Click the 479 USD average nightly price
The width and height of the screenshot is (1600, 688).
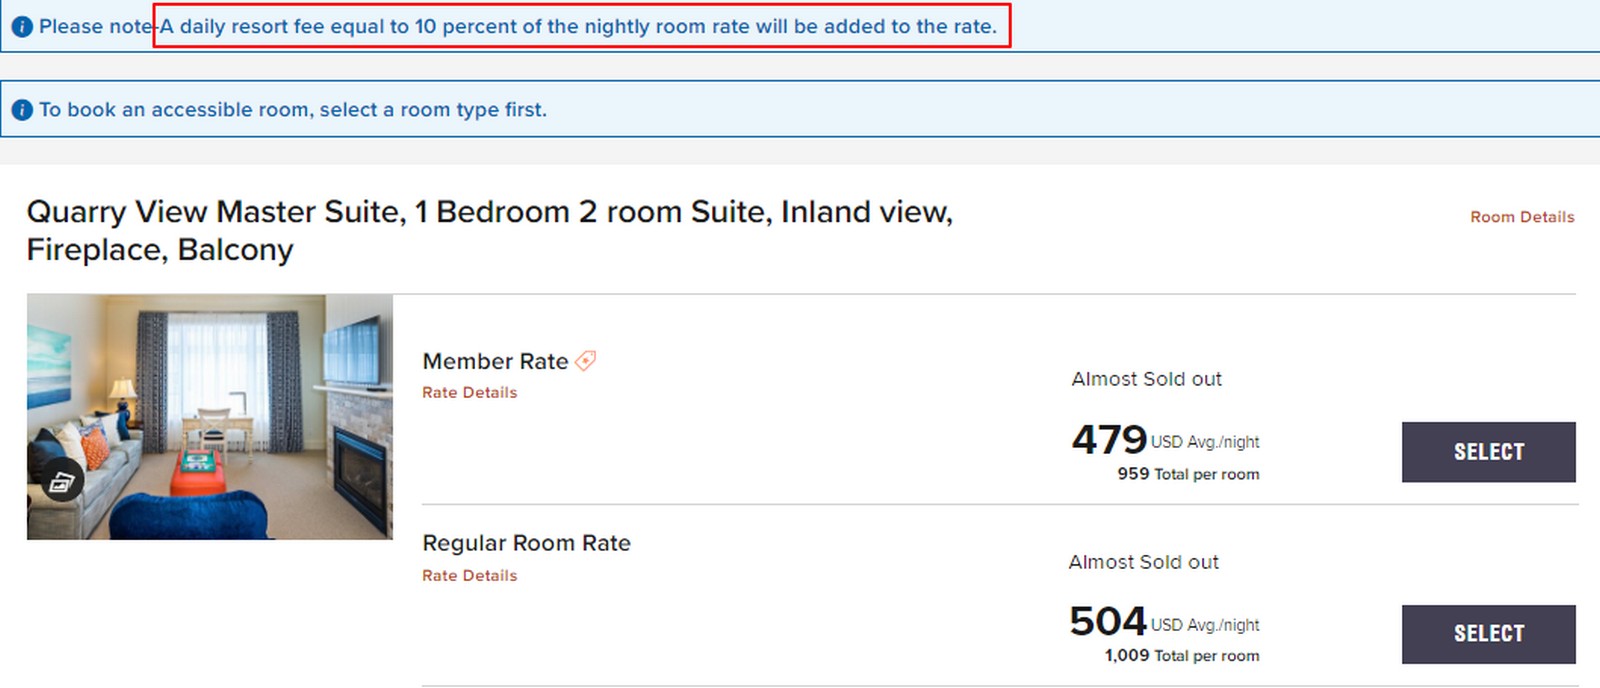[x=1109, y=440]
